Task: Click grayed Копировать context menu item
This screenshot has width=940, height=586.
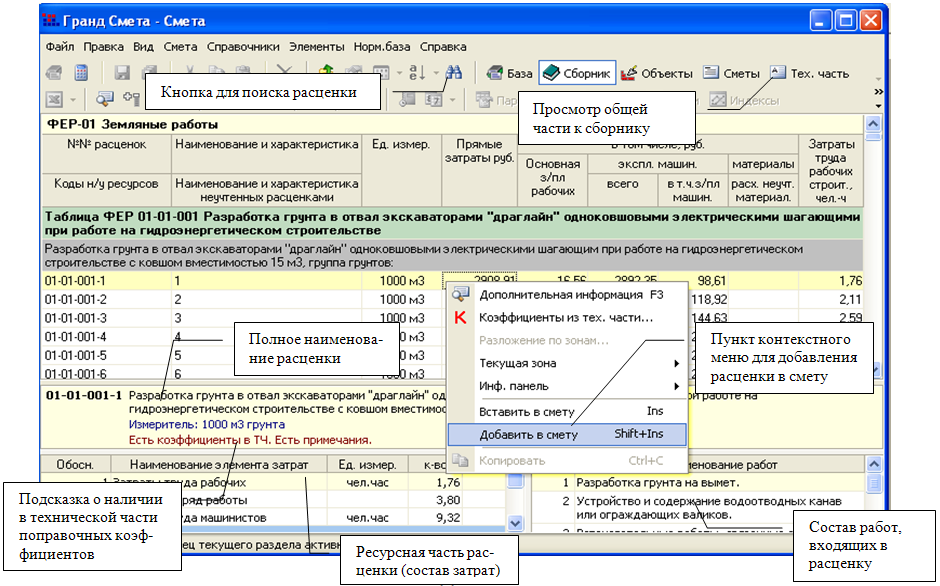Action: coord(567,461)
